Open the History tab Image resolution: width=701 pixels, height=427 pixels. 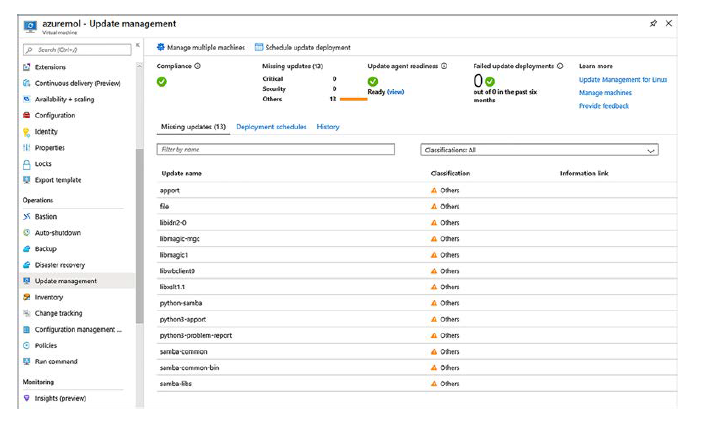pos(328,127)
